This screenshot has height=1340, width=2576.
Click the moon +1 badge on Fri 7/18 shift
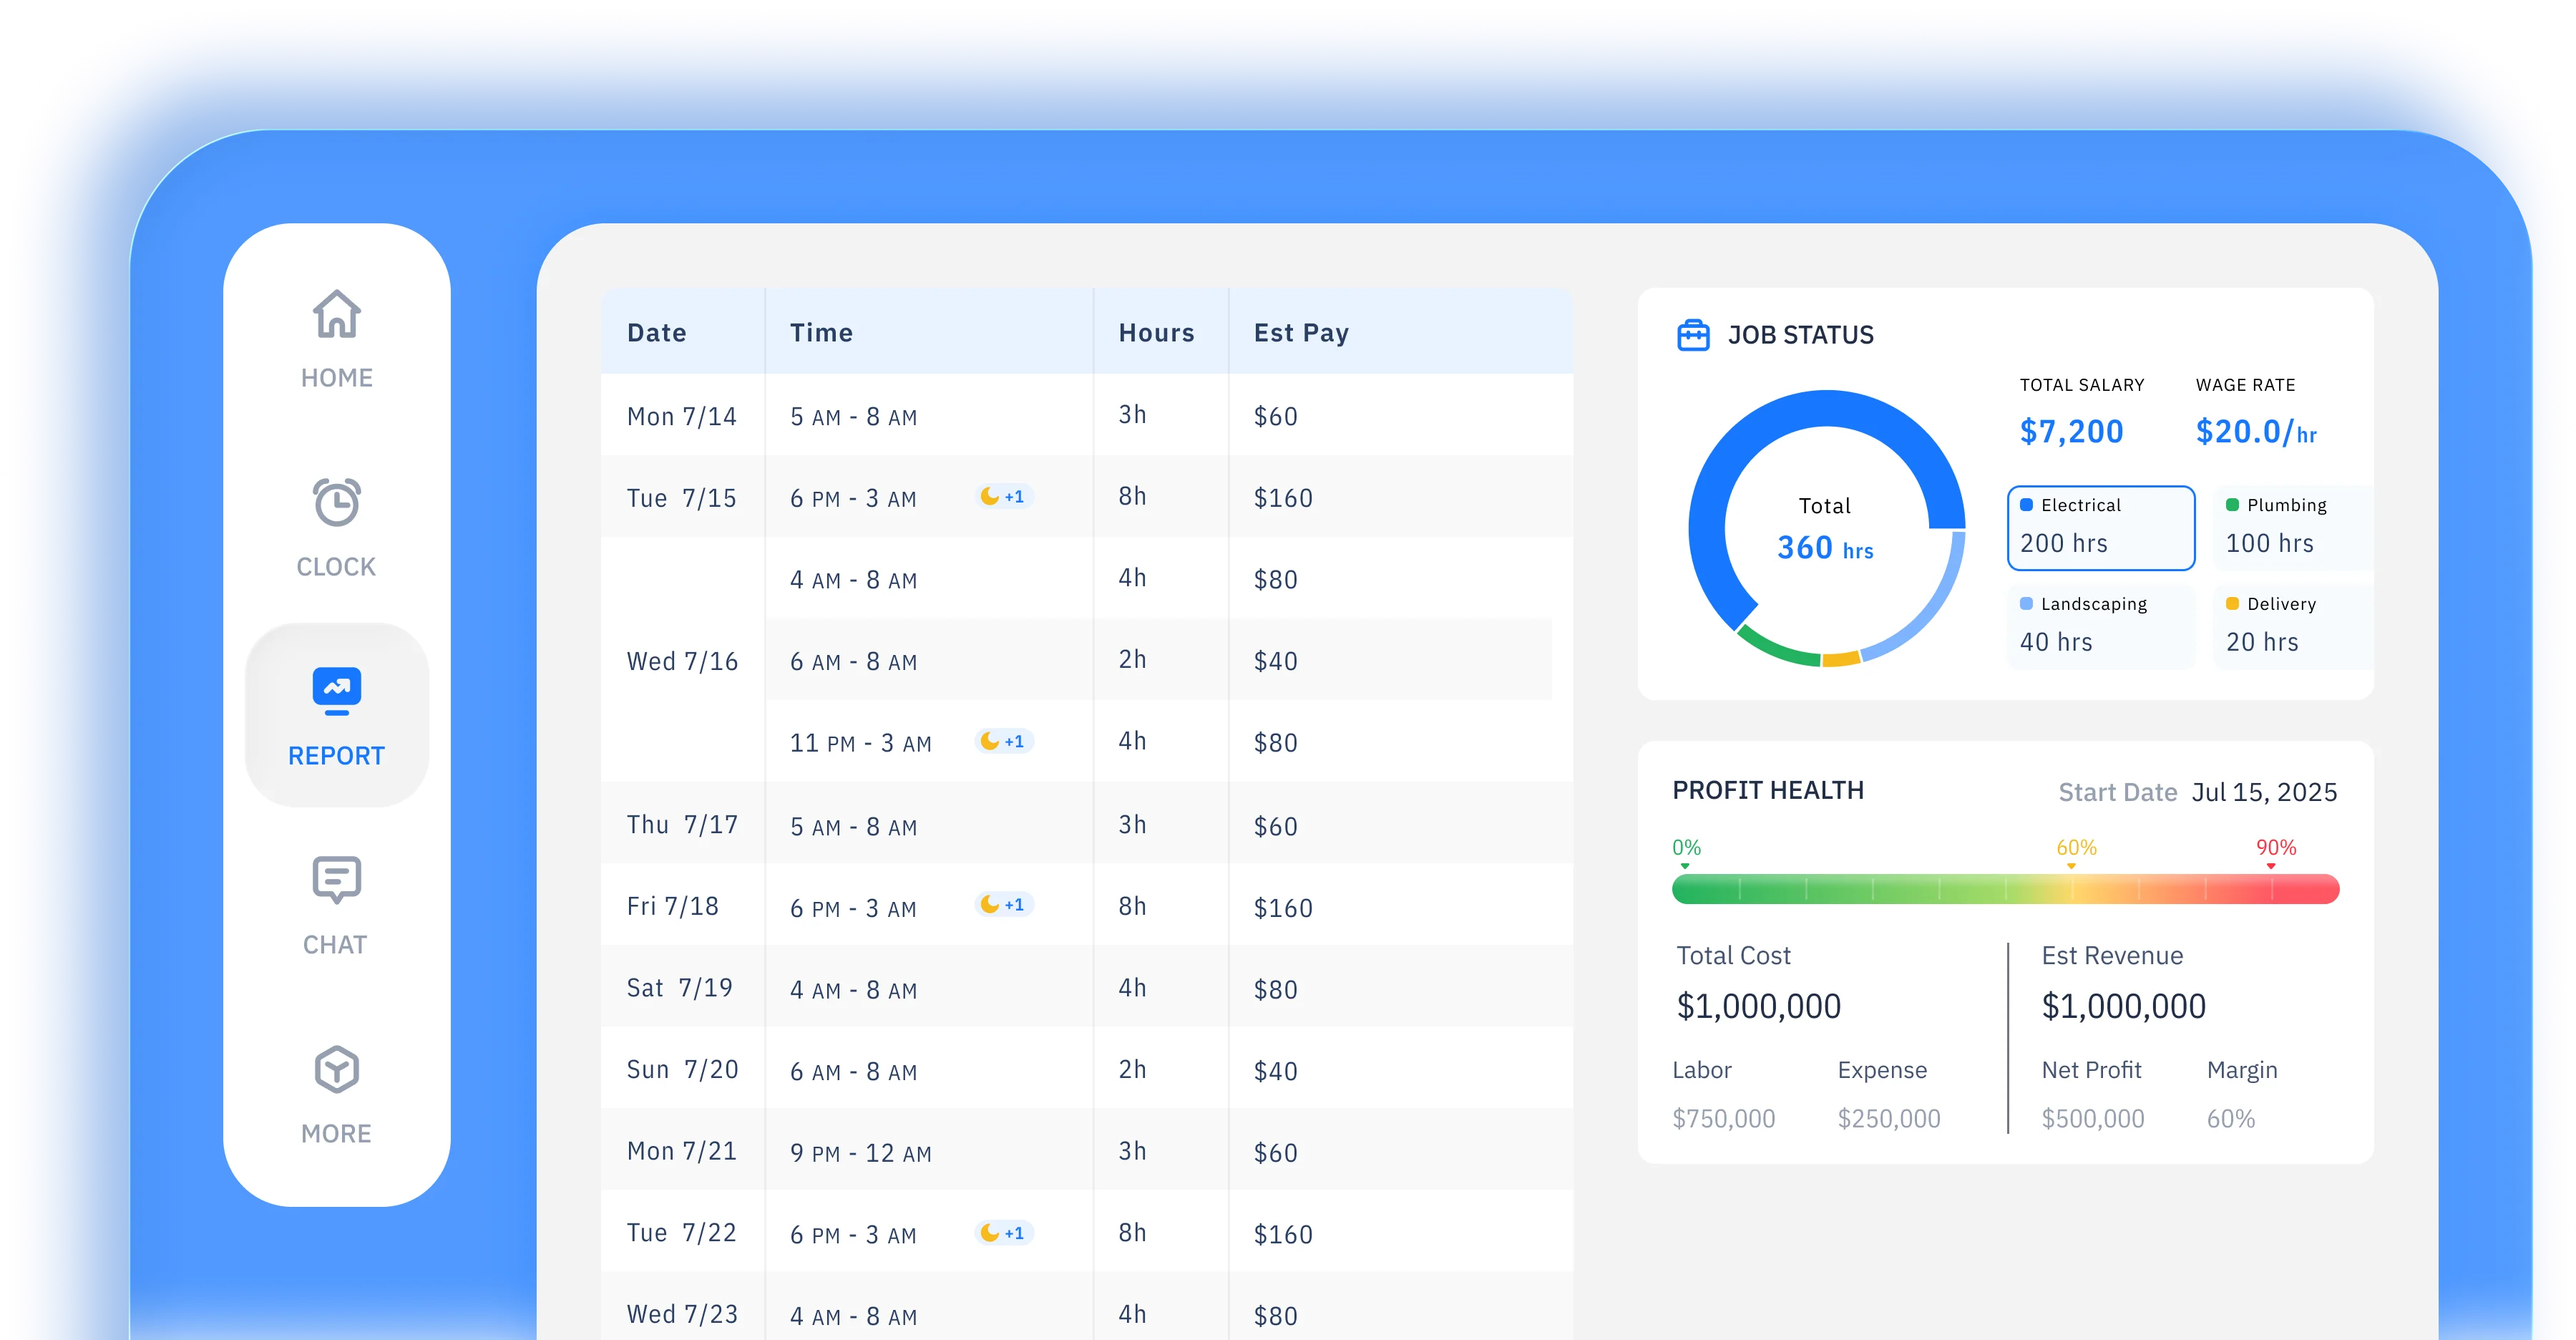tap(1004, 905)
